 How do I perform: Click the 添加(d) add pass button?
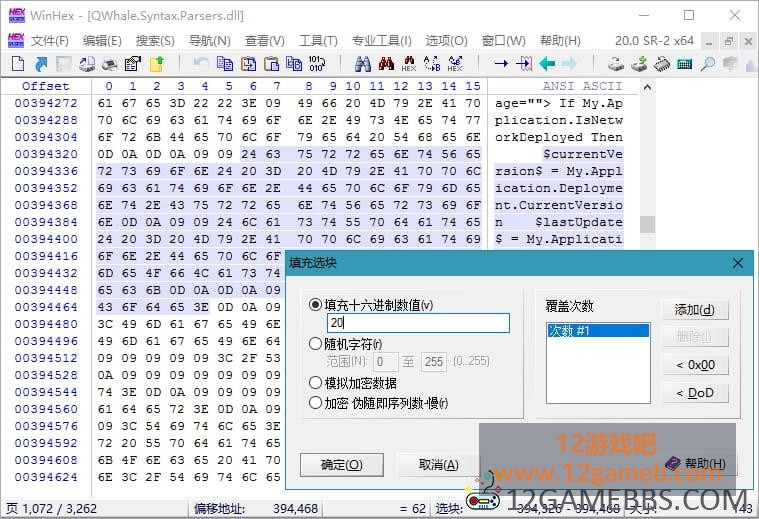pos(695,309)
